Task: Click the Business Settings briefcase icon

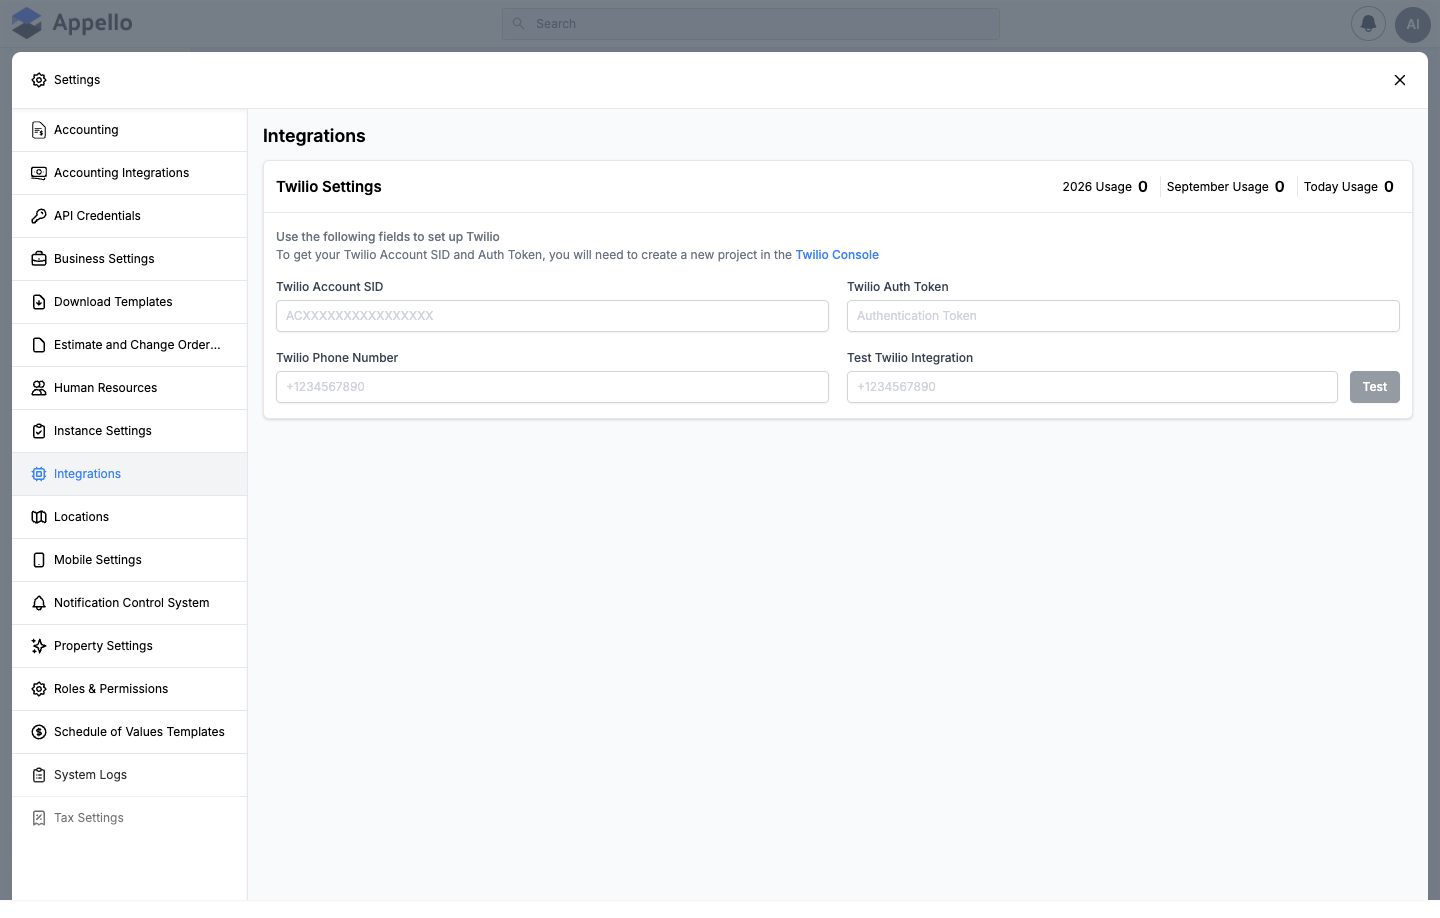Action: coord(39,259)
